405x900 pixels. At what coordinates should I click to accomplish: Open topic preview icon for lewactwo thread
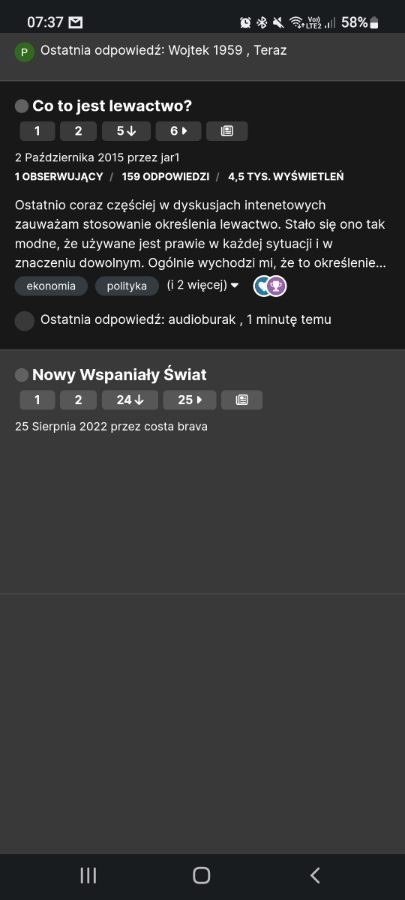click(227, 131)
